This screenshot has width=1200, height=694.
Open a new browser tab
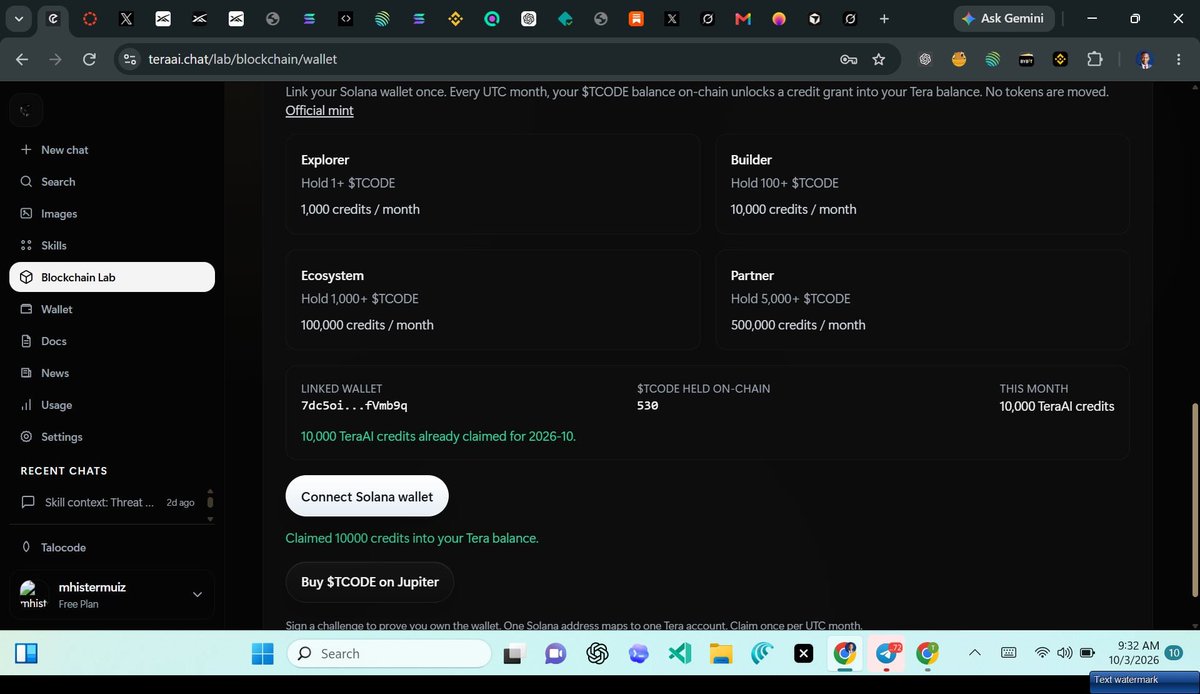coord(884,19)
